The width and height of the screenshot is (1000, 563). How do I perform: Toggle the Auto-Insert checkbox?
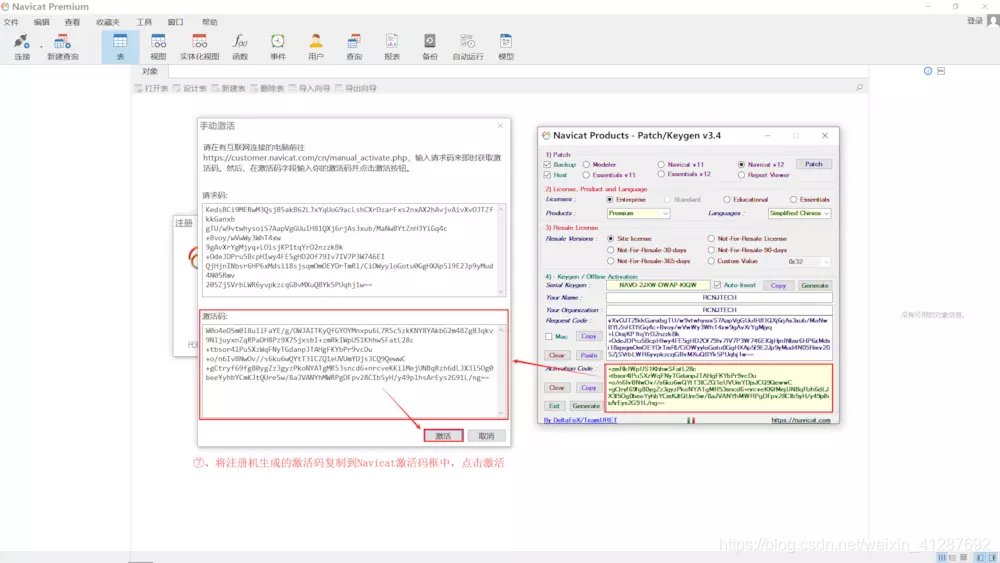[717, 285]
